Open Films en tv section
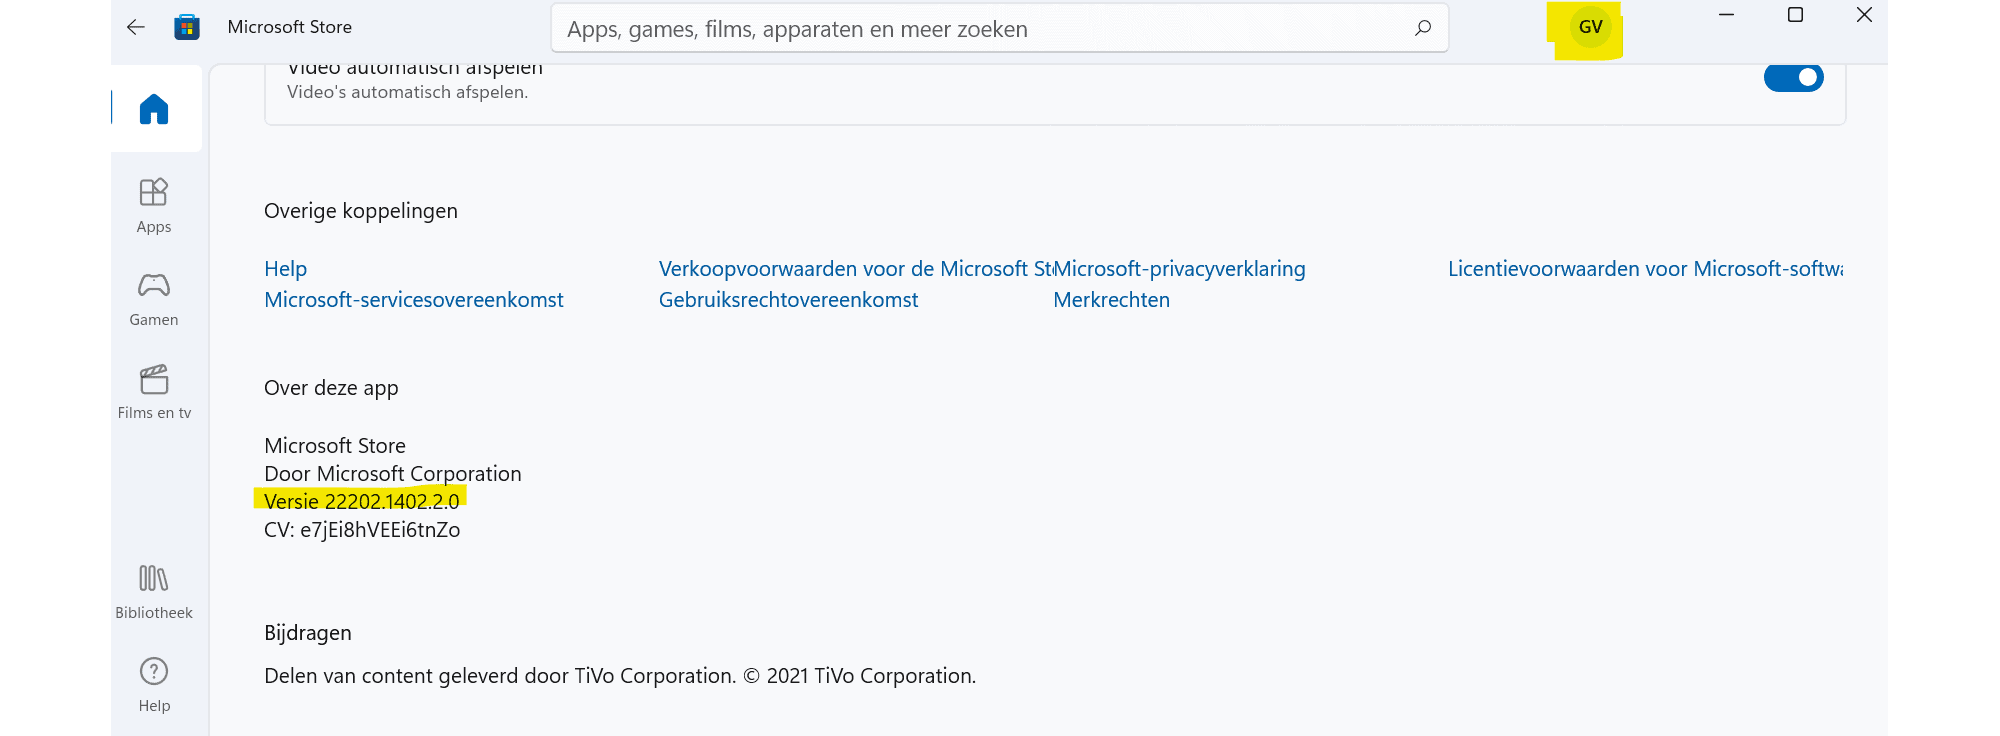 pyautogui.click(x=154, y=392)
